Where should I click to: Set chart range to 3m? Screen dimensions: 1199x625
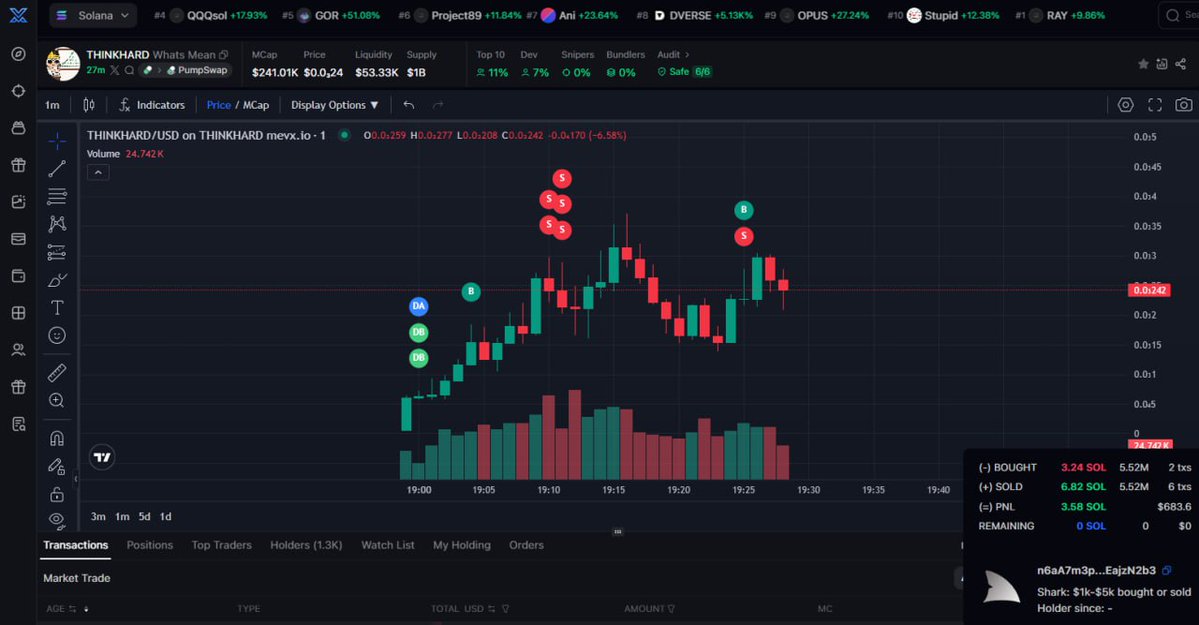click(x=98, y=516)
